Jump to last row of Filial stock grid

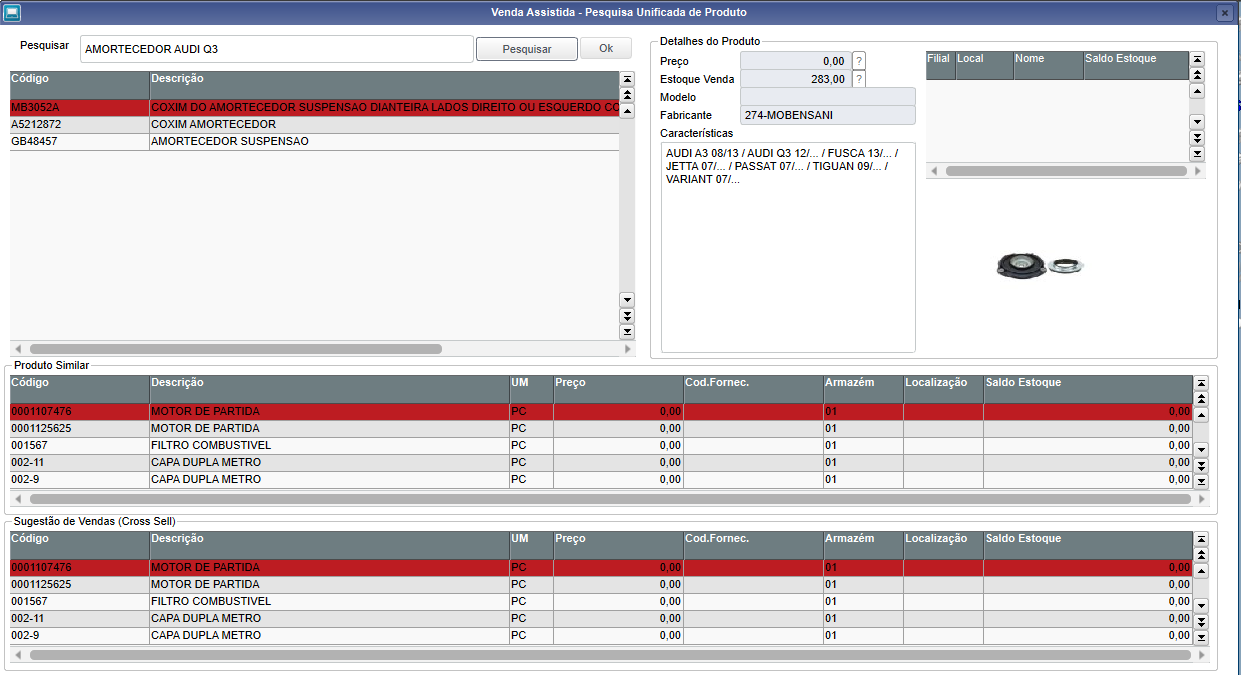pos(1197,153)
